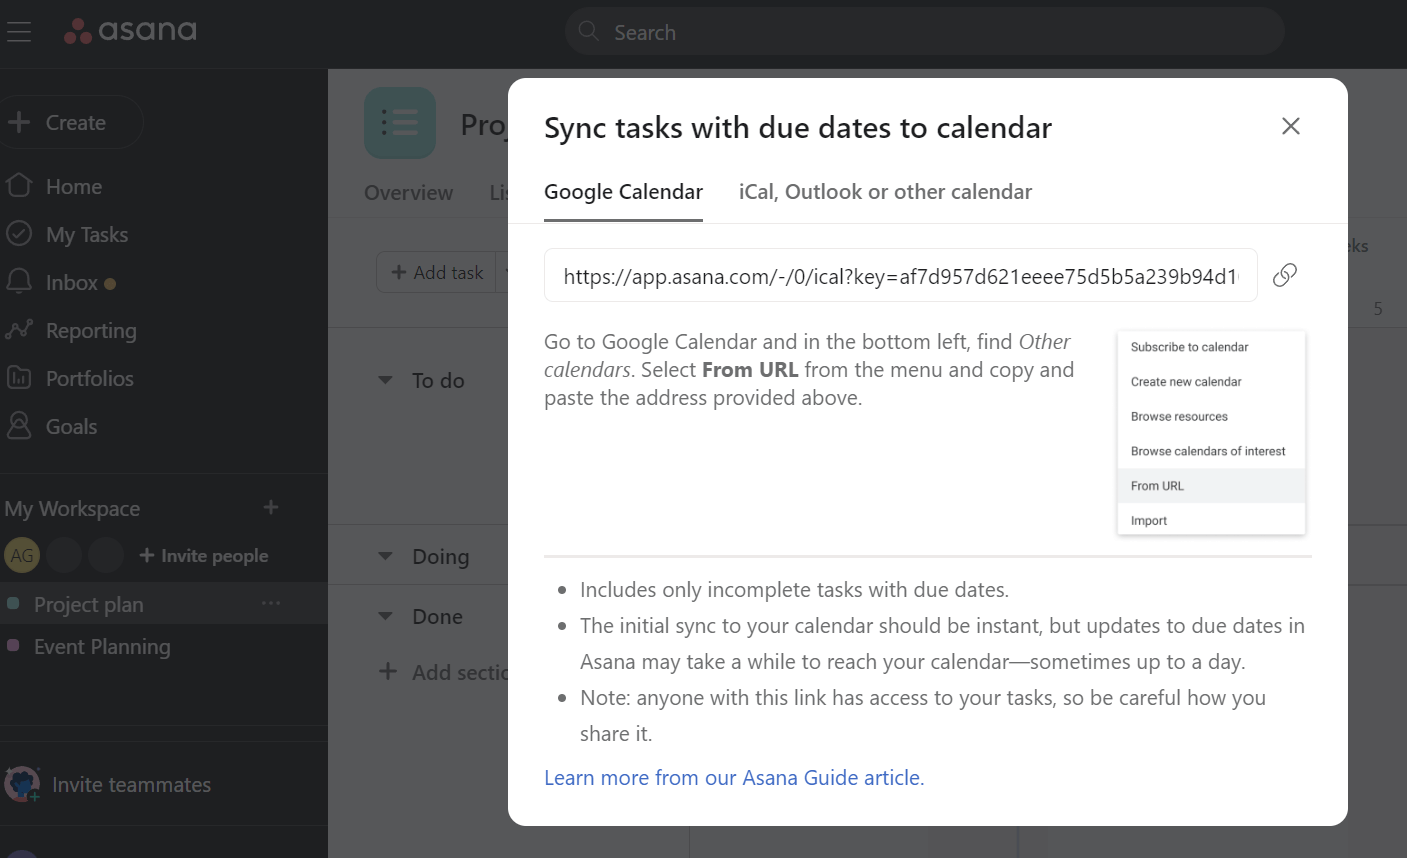Open the Reporting page
This screenshot has height=858, width=1407.
coord(90,331)
